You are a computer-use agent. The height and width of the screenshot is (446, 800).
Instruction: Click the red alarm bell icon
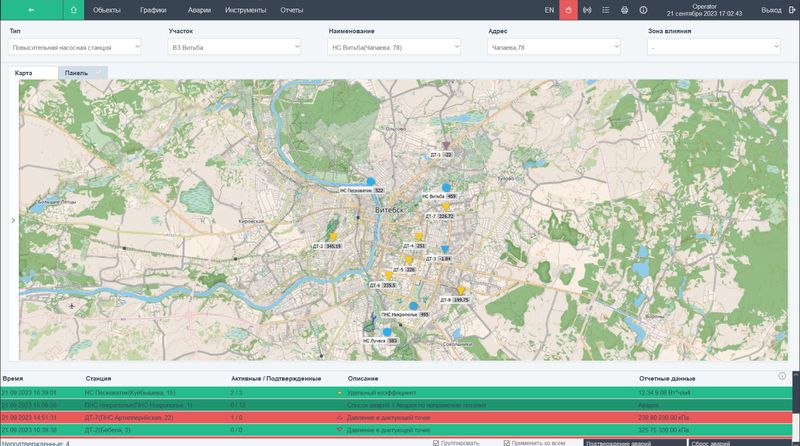(x=567, y=10)
